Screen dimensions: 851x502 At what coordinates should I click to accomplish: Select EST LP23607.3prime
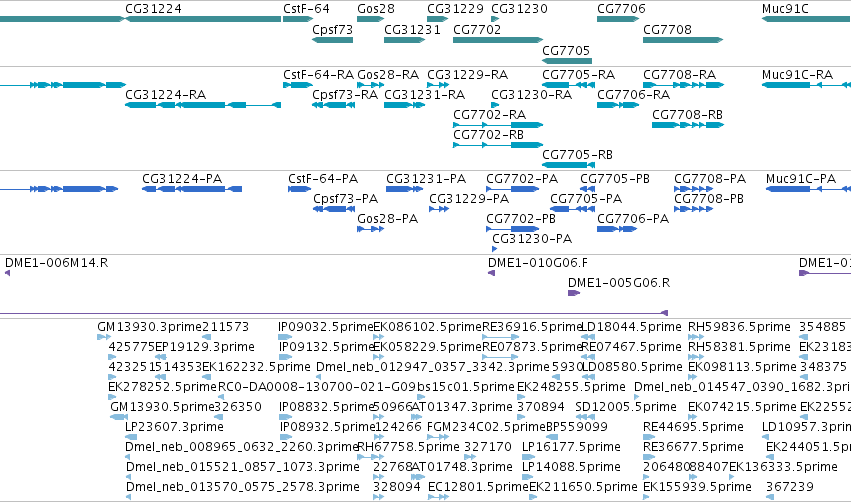tap(174, 427)
